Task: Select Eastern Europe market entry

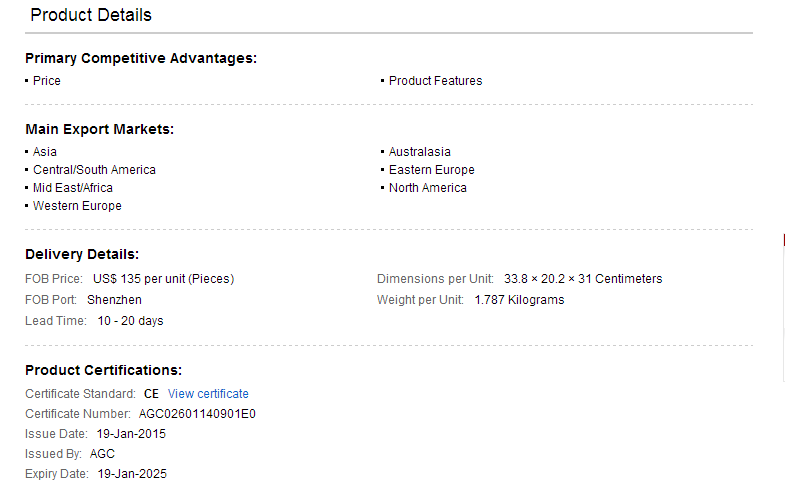Action: pyautogui.click(x=432, y=170)
